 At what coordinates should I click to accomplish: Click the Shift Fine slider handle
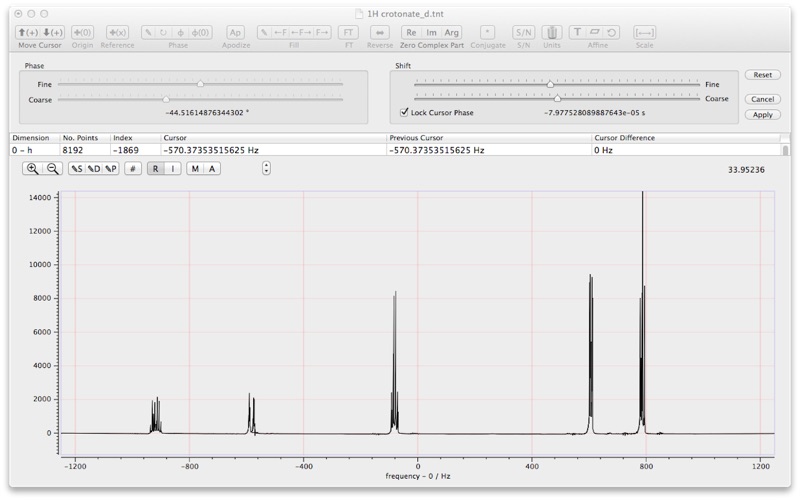click(550, 84)
